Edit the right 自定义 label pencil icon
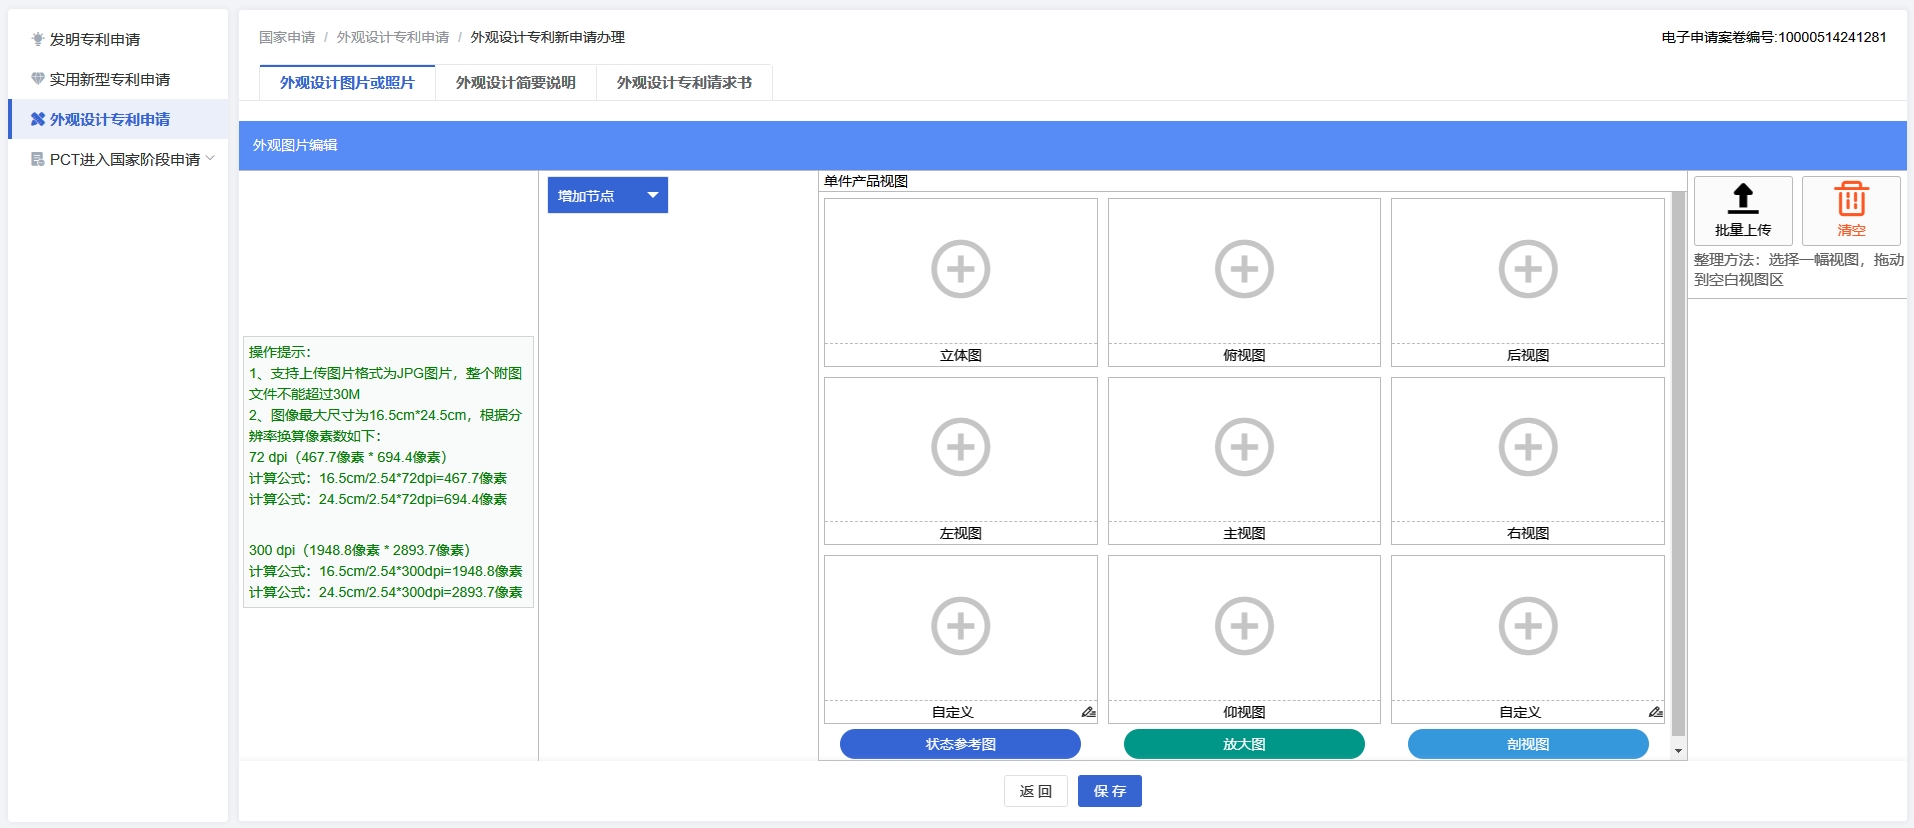 point(1655,712)
